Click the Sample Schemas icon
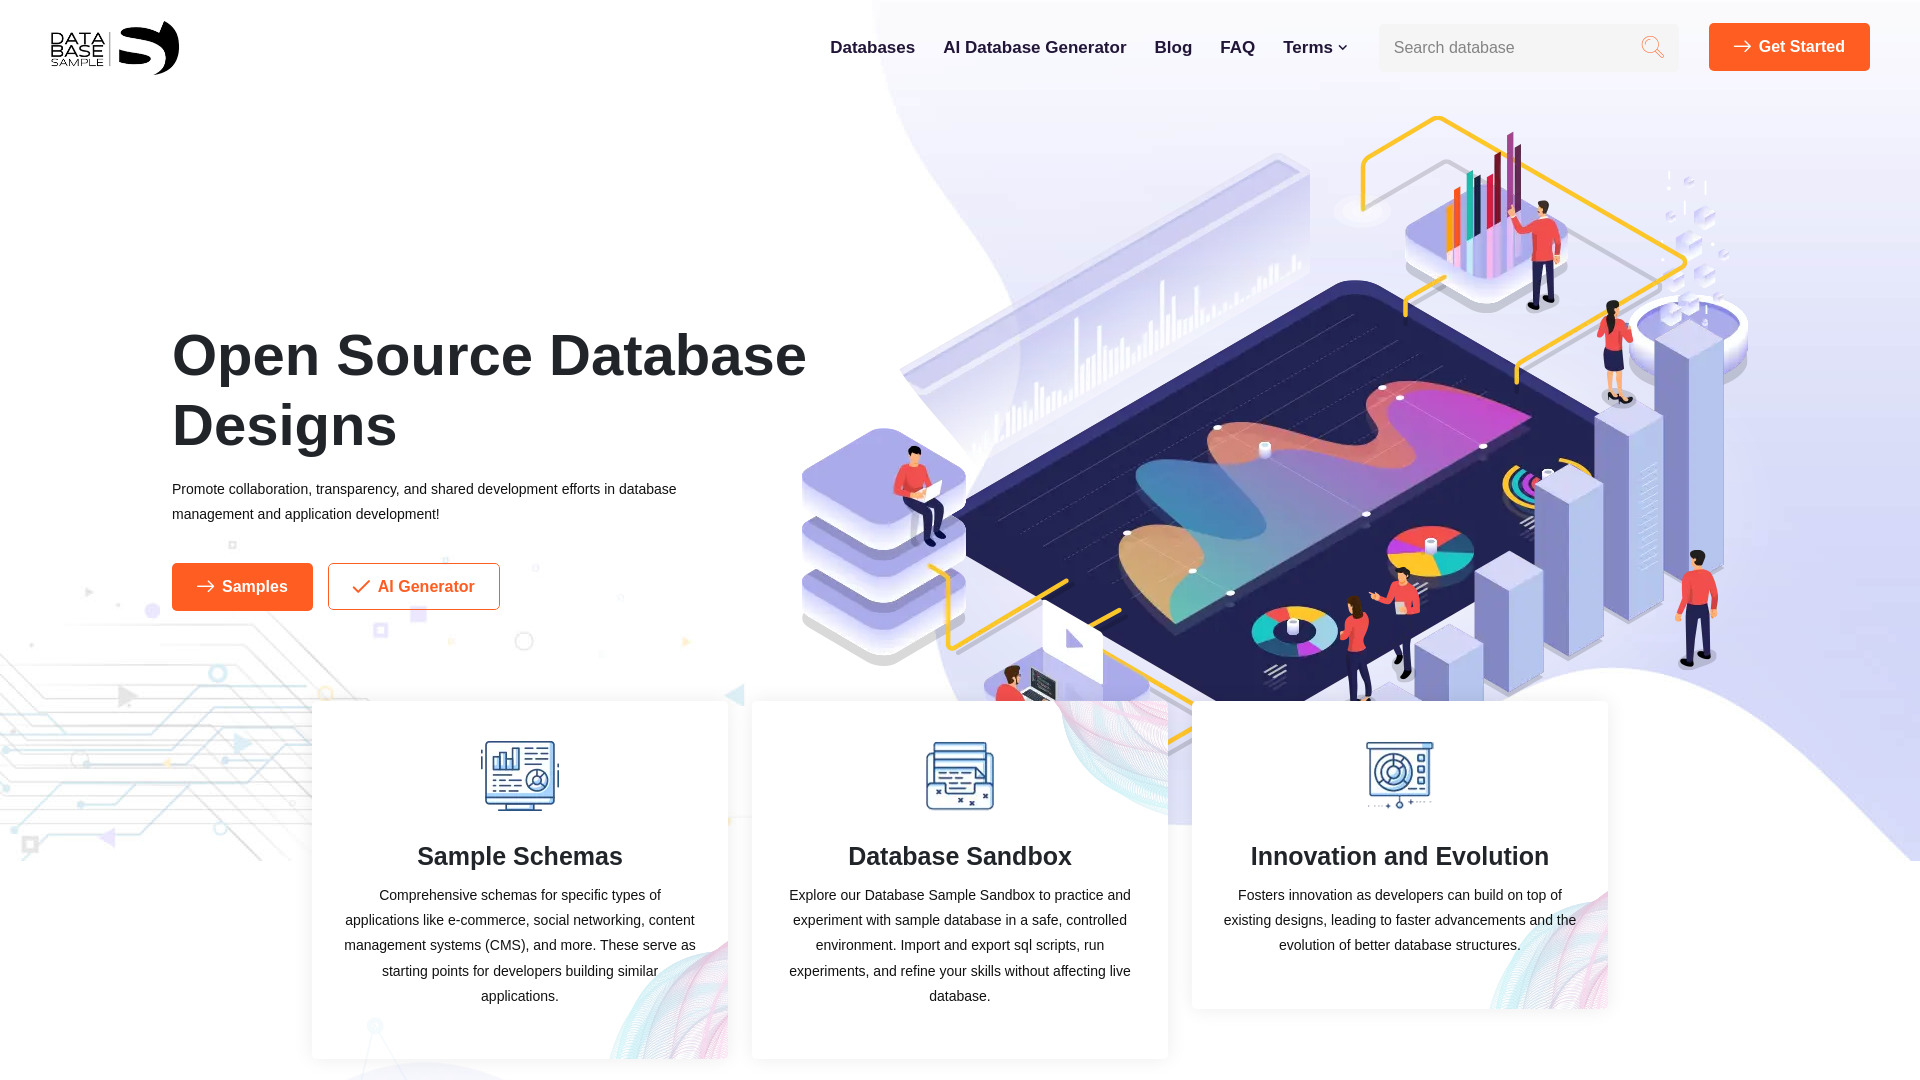Image resolution: width=1920 pixels, height=1080 pixels. tap(520, 775)
